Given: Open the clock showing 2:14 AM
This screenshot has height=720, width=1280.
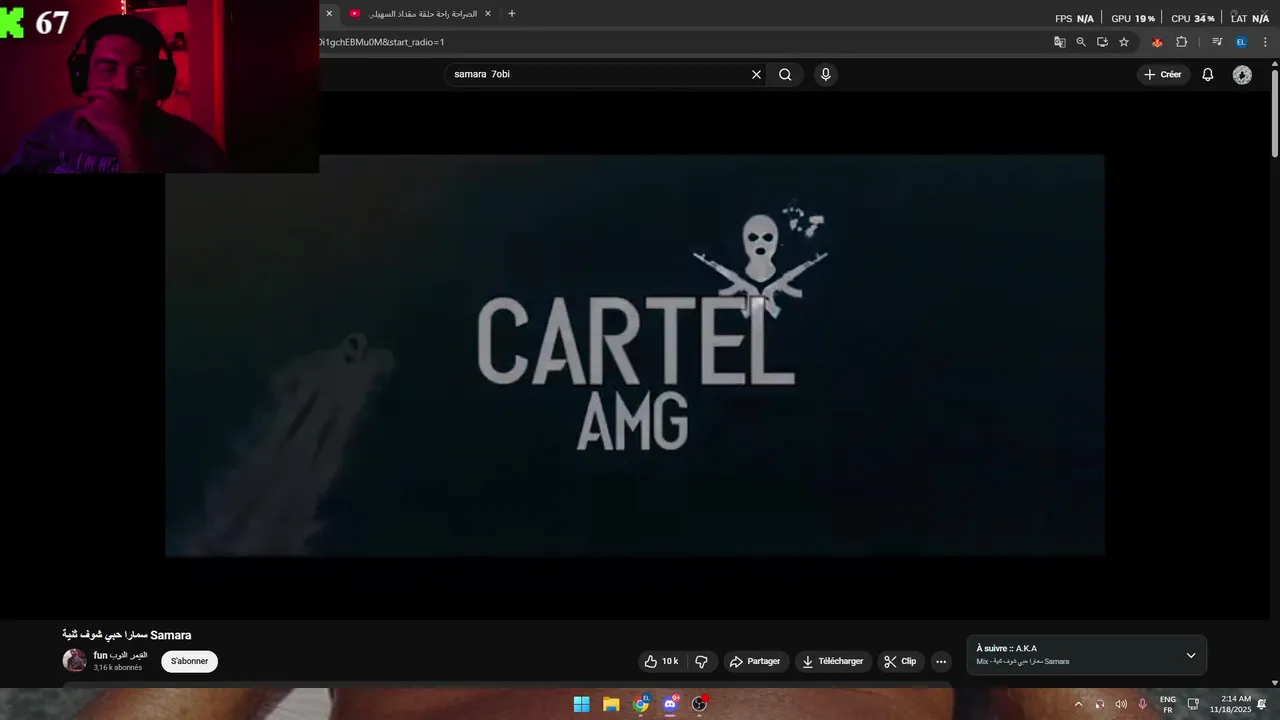Looking at the screenshot, I should coord(1230,704).
